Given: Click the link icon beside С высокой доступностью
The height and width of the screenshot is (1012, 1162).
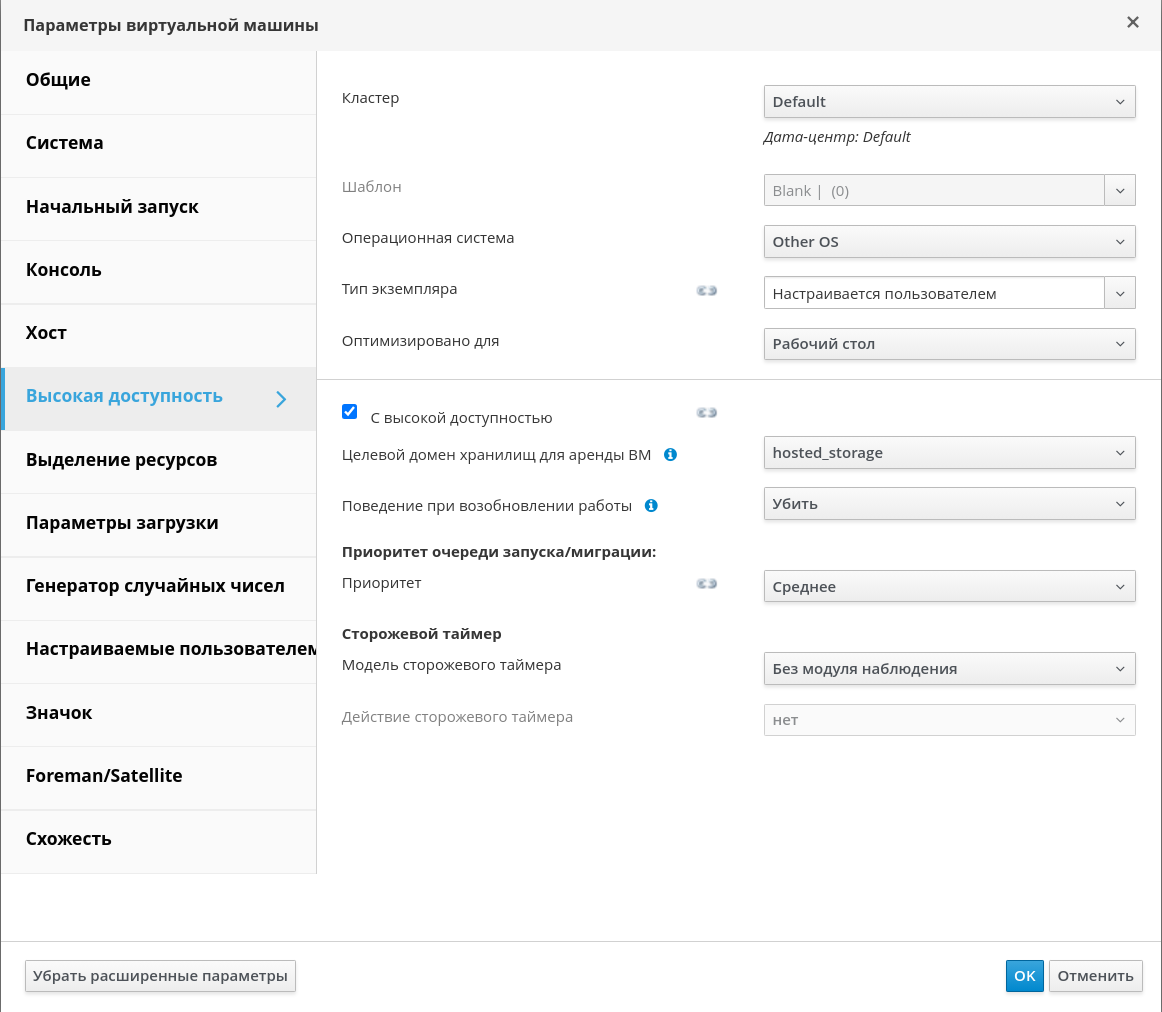Looking at the screenshot, I should tap(707, 412).
